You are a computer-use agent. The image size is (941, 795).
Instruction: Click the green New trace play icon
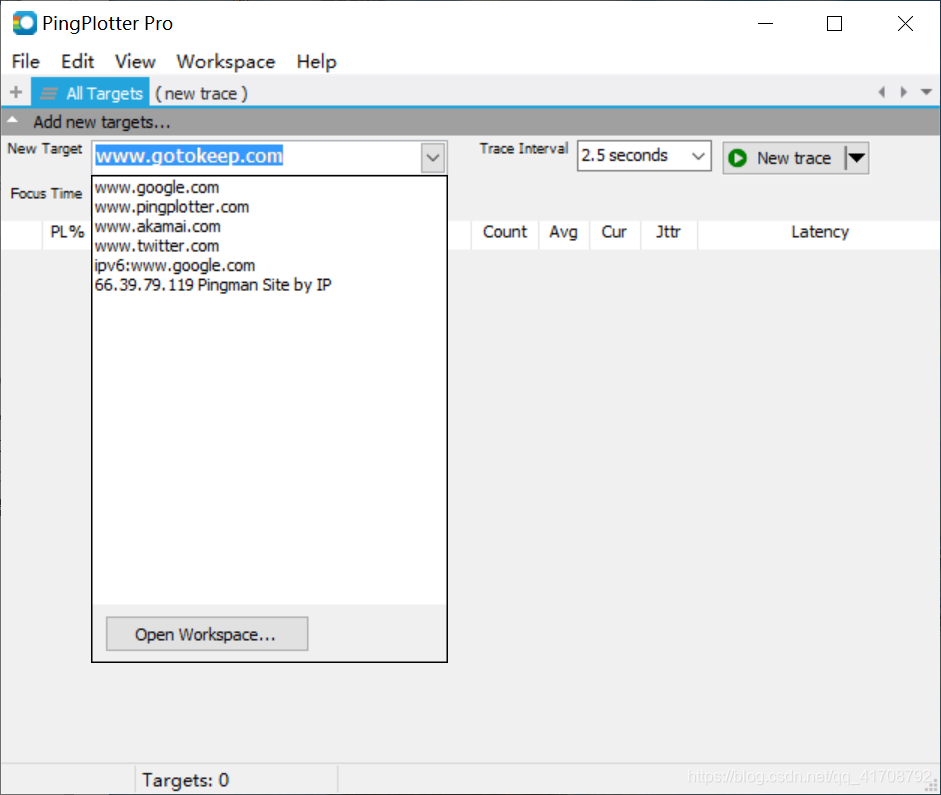[737, 158]
